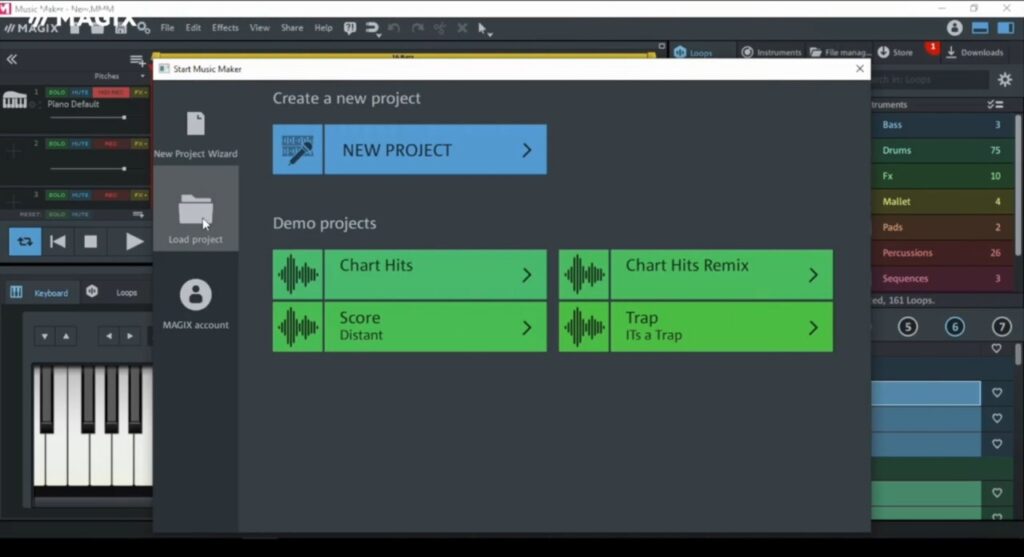Open the File menu
The width and height of the screenshot is (1024, 557).
[x=167, y=28]
